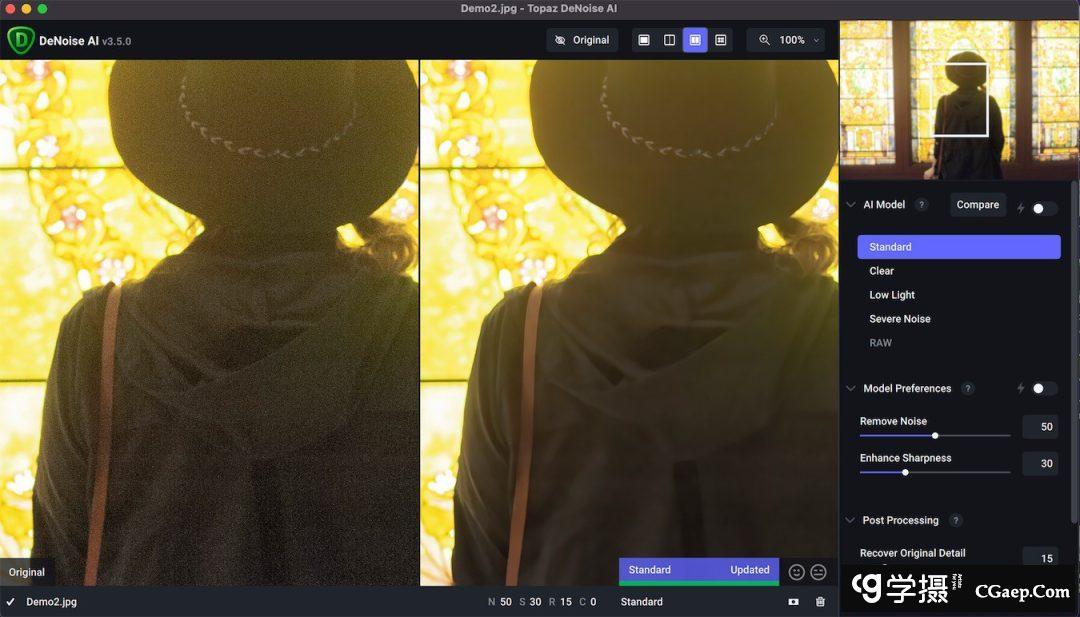Enable the Model Preferences auto switch

[1043, 388]
